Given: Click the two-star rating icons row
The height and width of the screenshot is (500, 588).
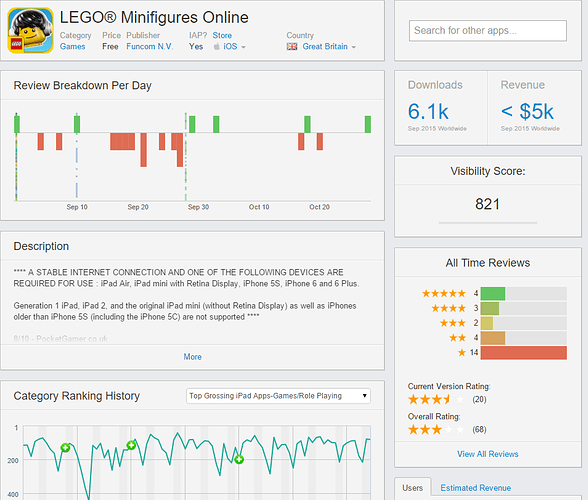Looking at the screenshot, I should (x=458, y=338).
